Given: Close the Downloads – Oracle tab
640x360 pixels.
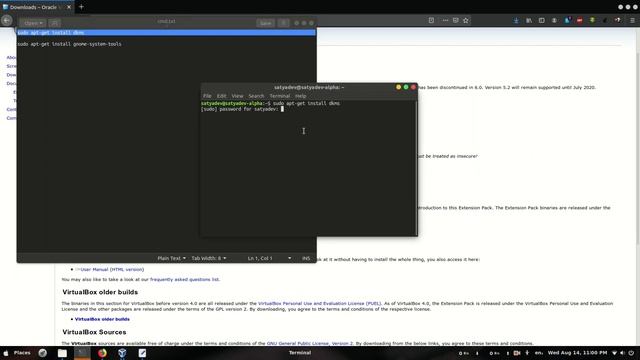Looking at the screenshot, I should [69, 7].
